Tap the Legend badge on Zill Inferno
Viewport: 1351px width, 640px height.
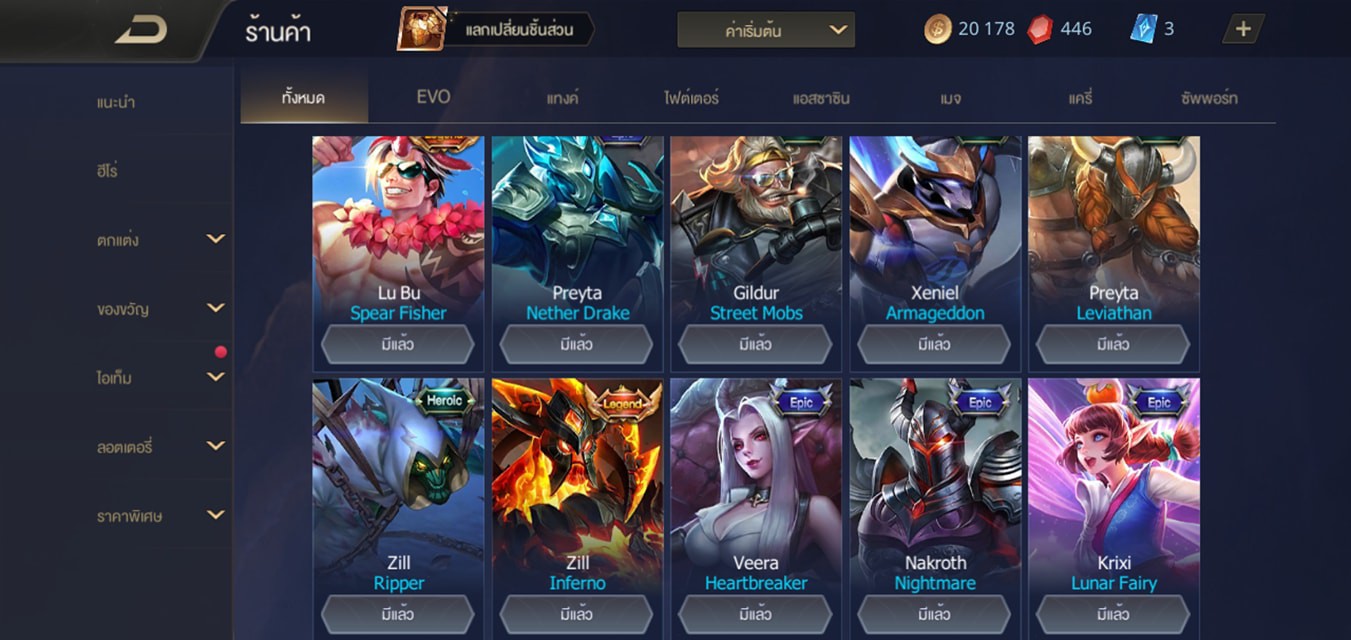[x=623, y=403]
